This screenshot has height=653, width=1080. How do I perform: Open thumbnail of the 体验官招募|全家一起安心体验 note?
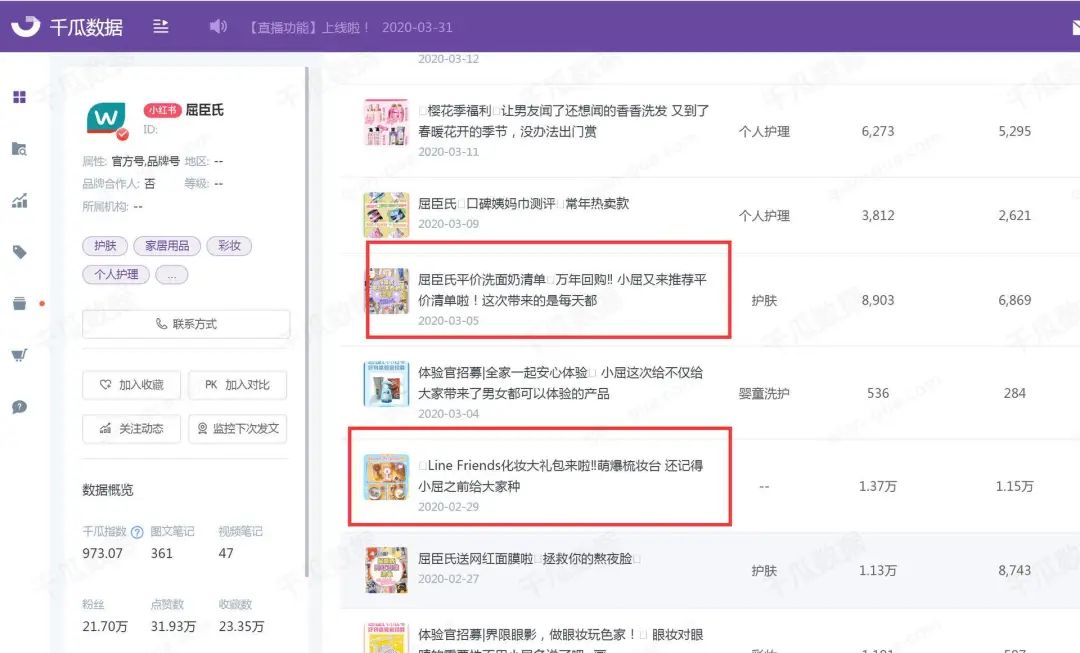coord(386,384)
